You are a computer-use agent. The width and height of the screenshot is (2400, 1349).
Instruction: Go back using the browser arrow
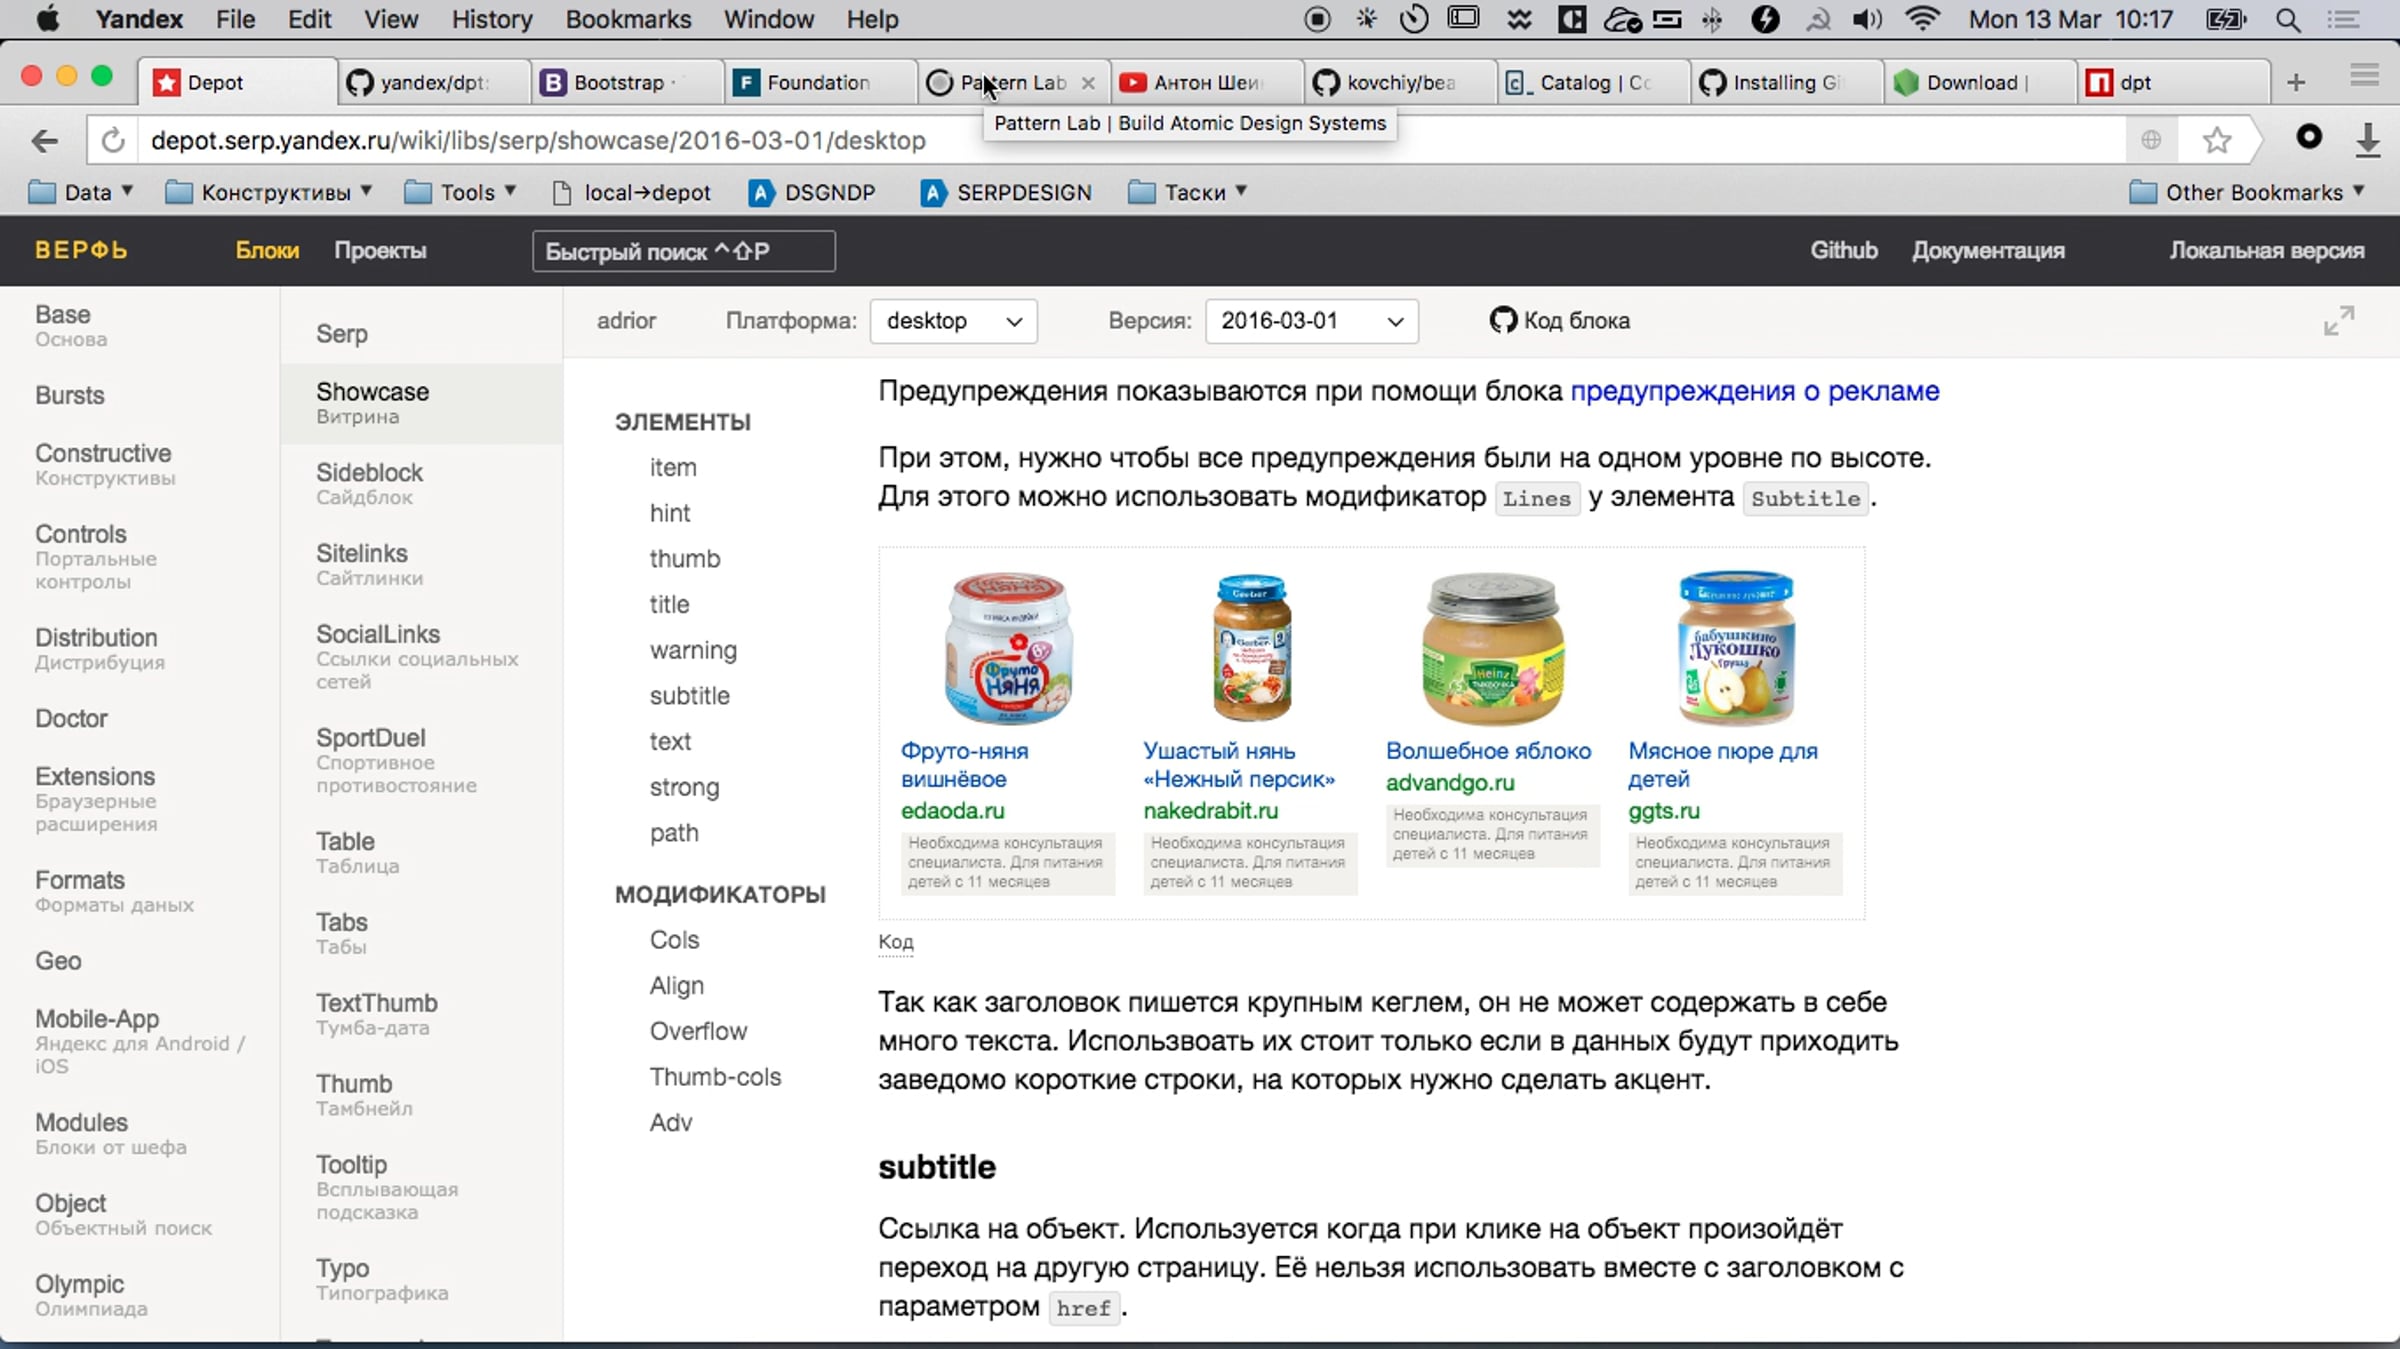[45, 141]
